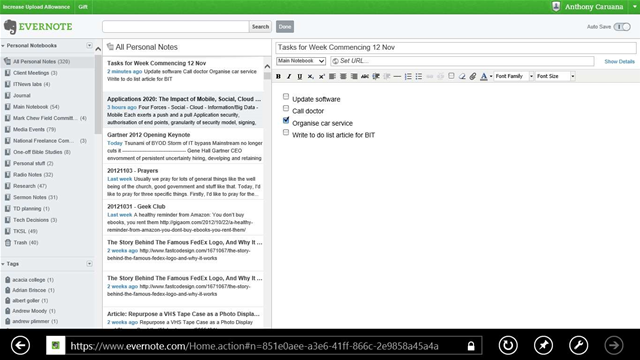Select All Personal Notes notebook
This screenshot has height=360, width=640.
42,62
